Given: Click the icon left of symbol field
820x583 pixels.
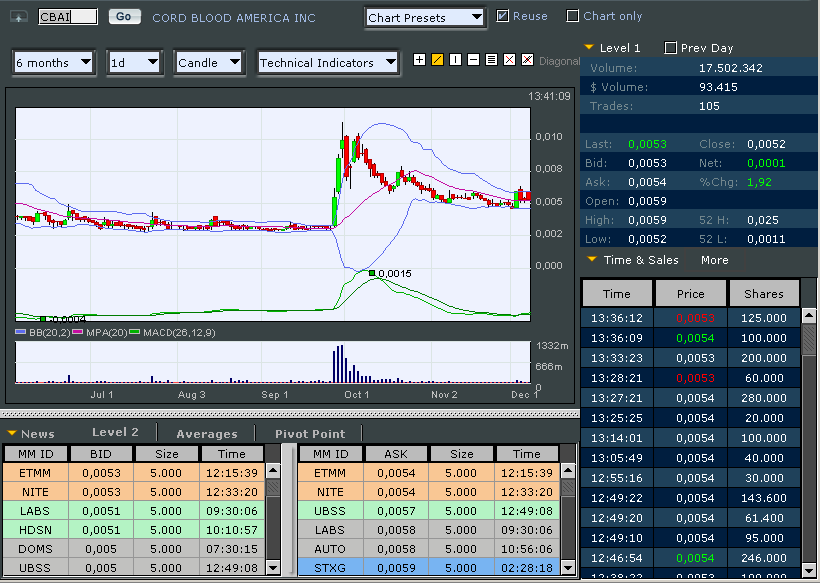Looking at the screenshot, I should pyautogui.click(x=18, y=17).
